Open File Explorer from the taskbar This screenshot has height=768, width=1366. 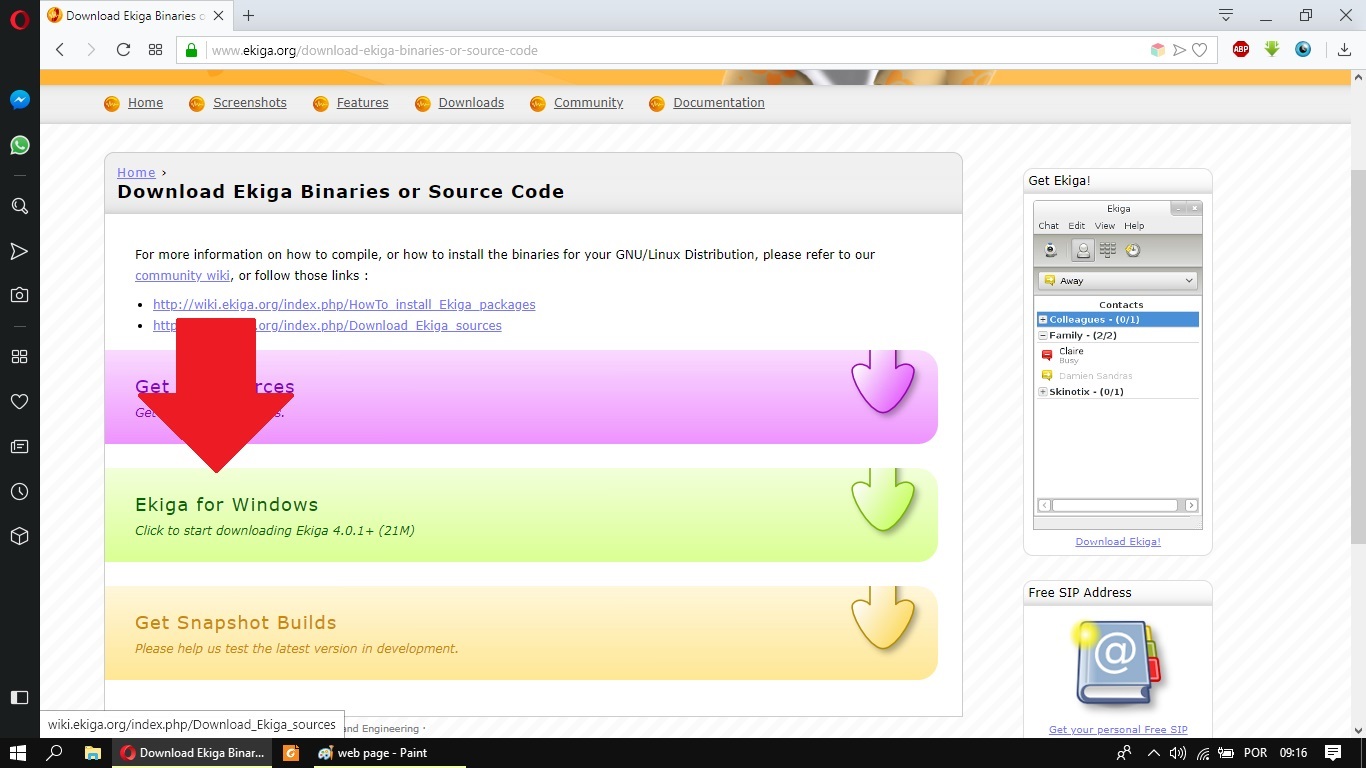[92, 753]
